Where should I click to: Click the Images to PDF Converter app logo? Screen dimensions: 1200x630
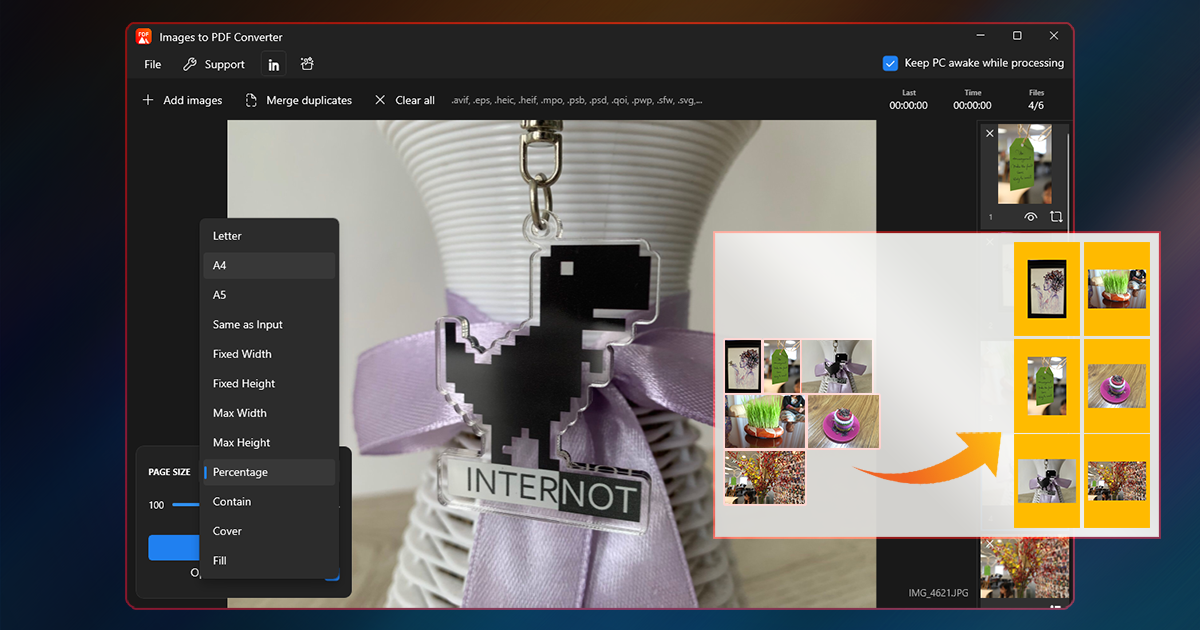click(144, 37)
